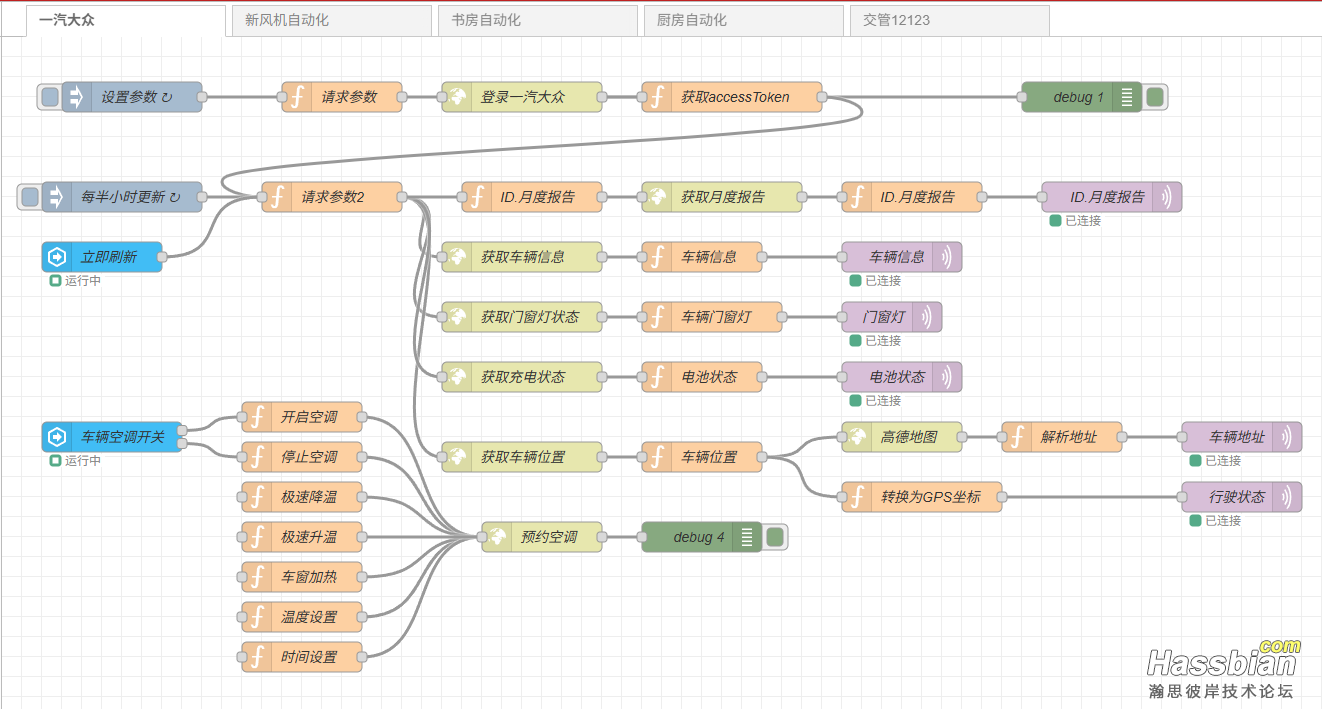Select the 一汽大众 flow tab
1322x709 pixels.
[x=125, y=20]
